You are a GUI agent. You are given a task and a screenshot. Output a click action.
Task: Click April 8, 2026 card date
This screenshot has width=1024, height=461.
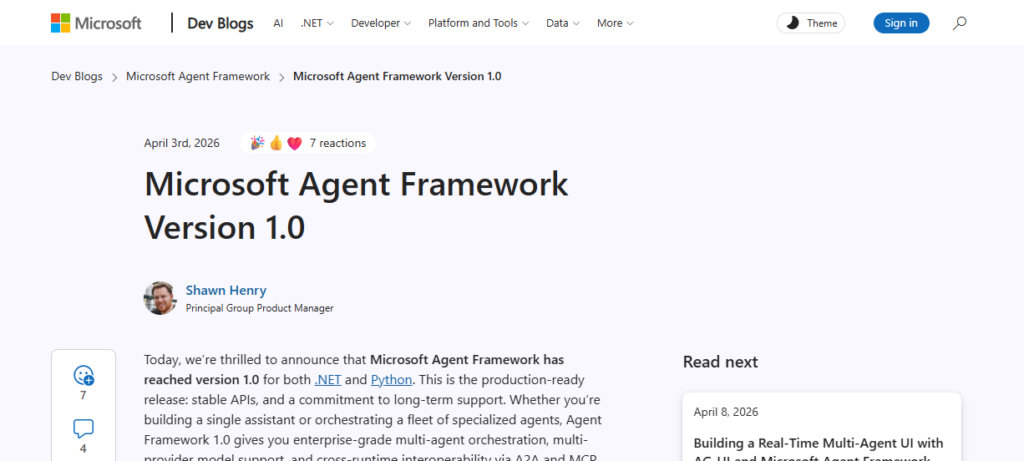[x=726, y=412]
